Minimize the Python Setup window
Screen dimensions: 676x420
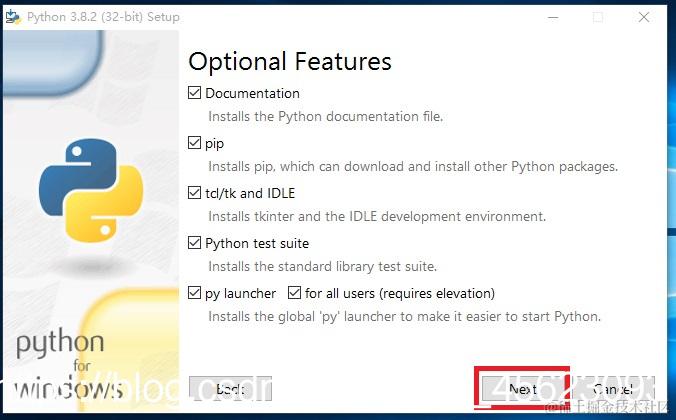pos(553,17)
